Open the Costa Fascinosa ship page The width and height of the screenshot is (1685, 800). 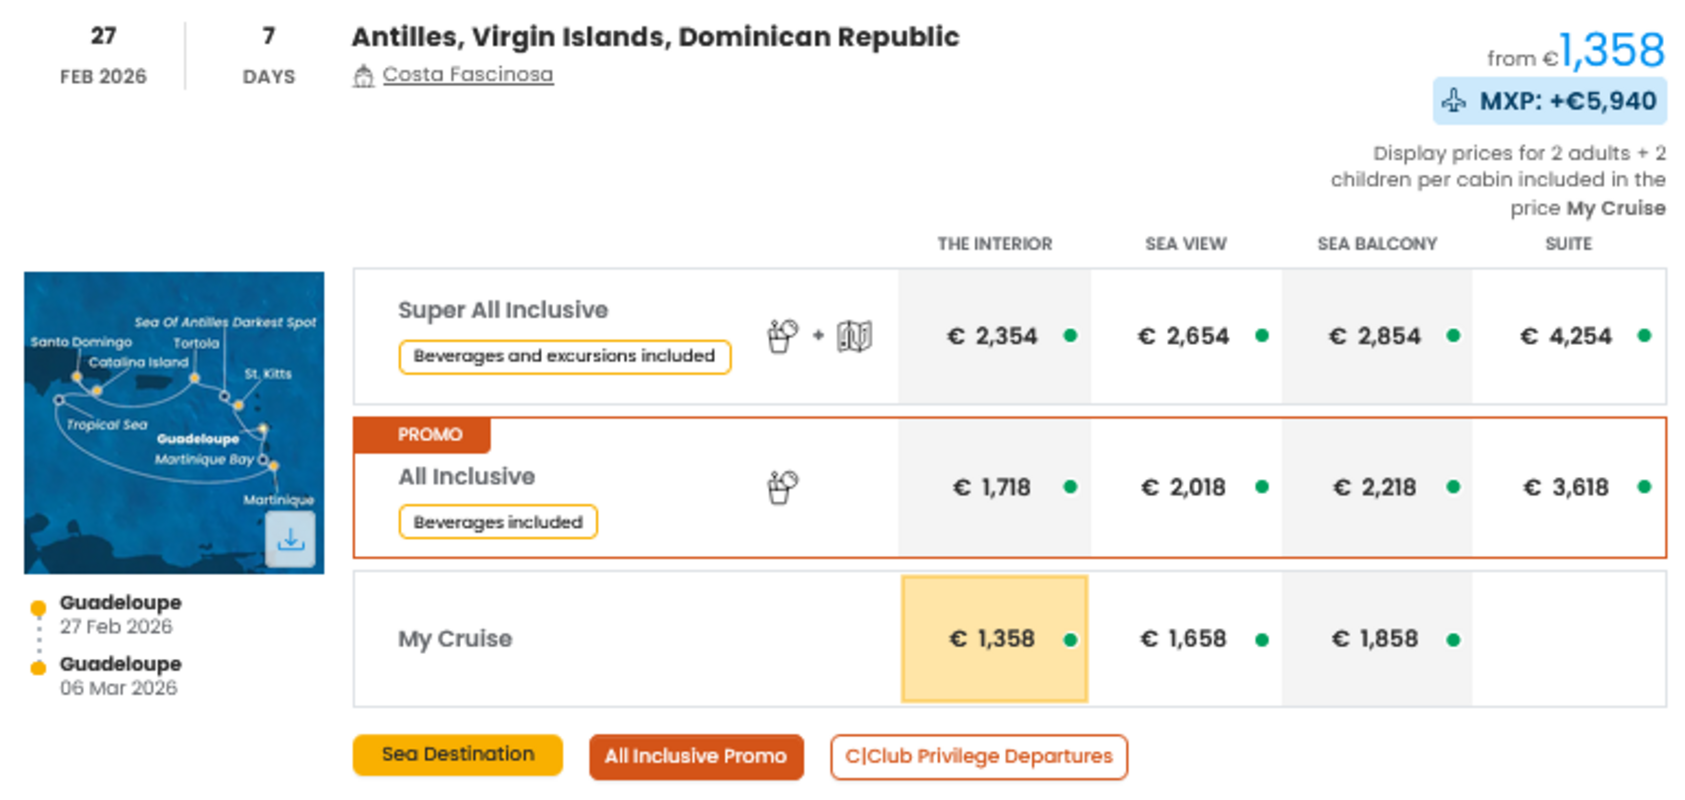click(x=467, y=74)
